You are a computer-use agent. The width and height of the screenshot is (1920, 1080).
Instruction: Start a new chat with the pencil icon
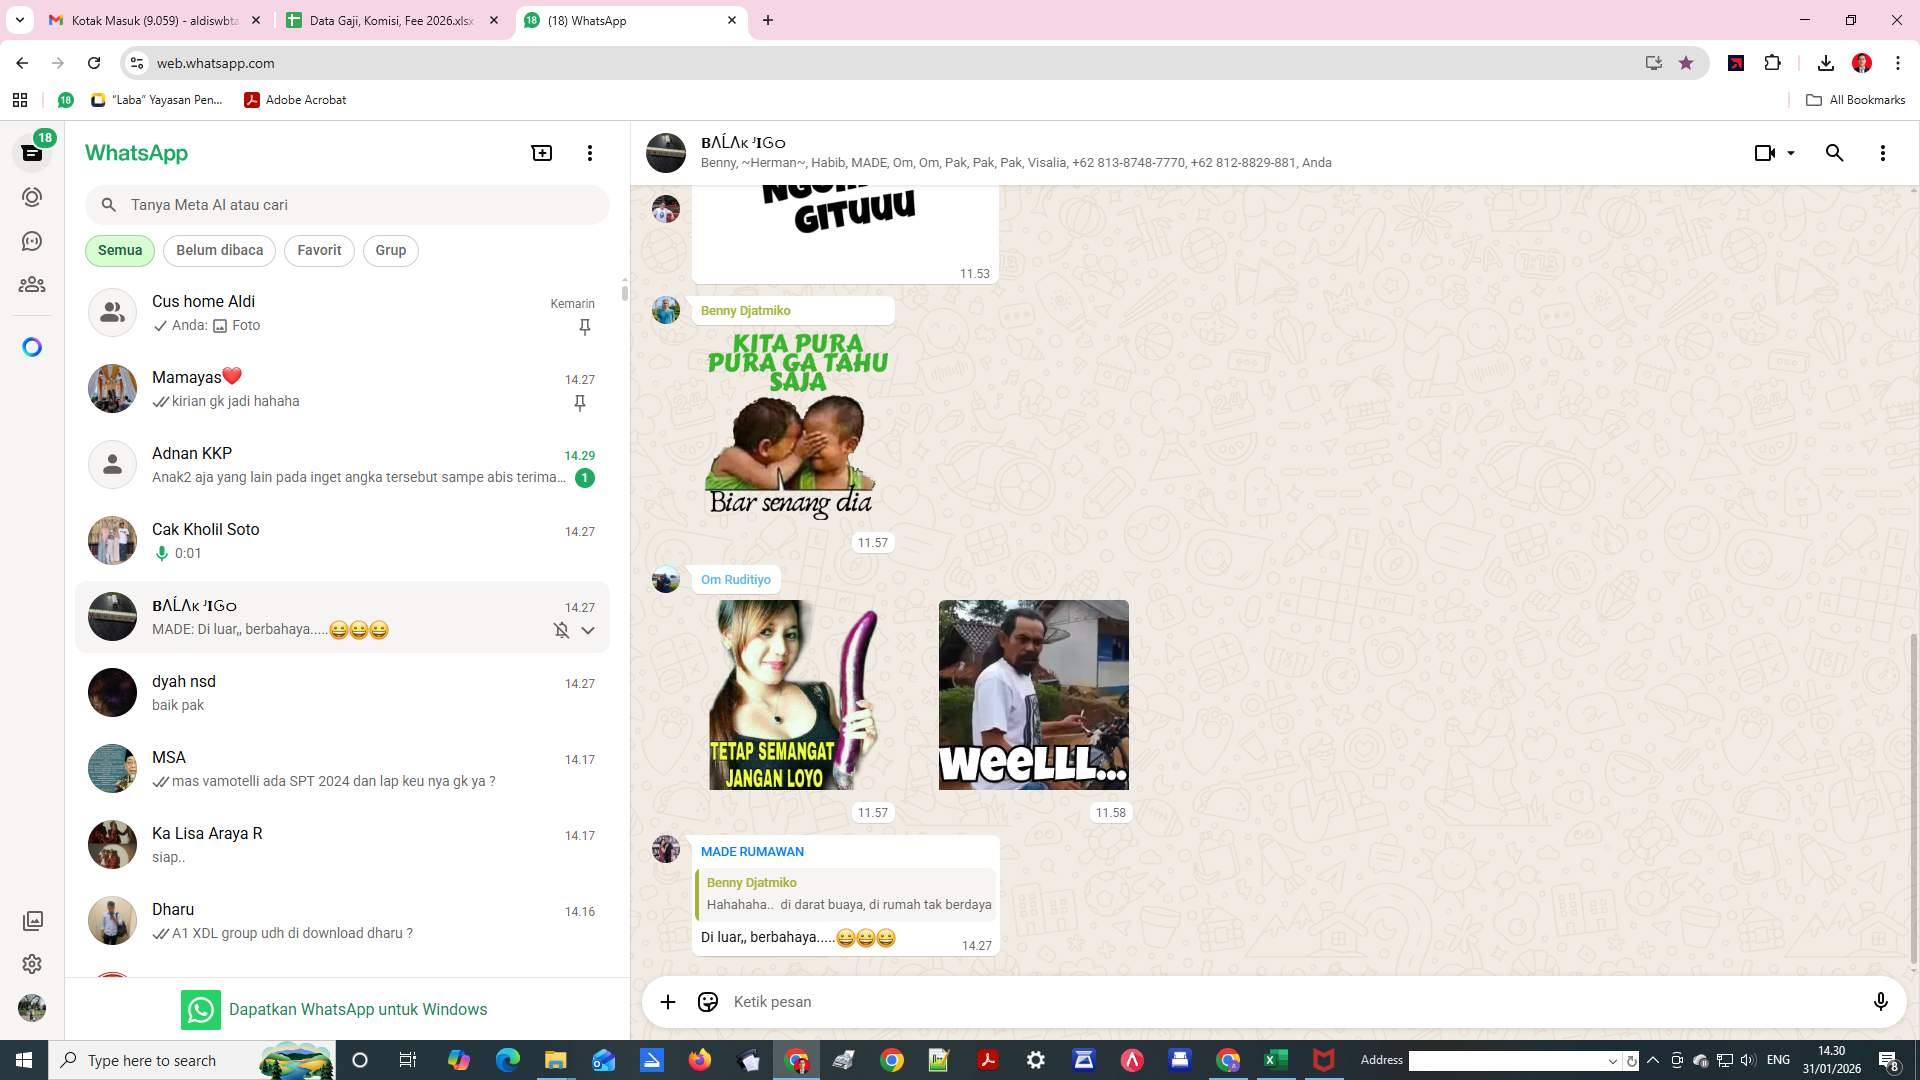541,153
